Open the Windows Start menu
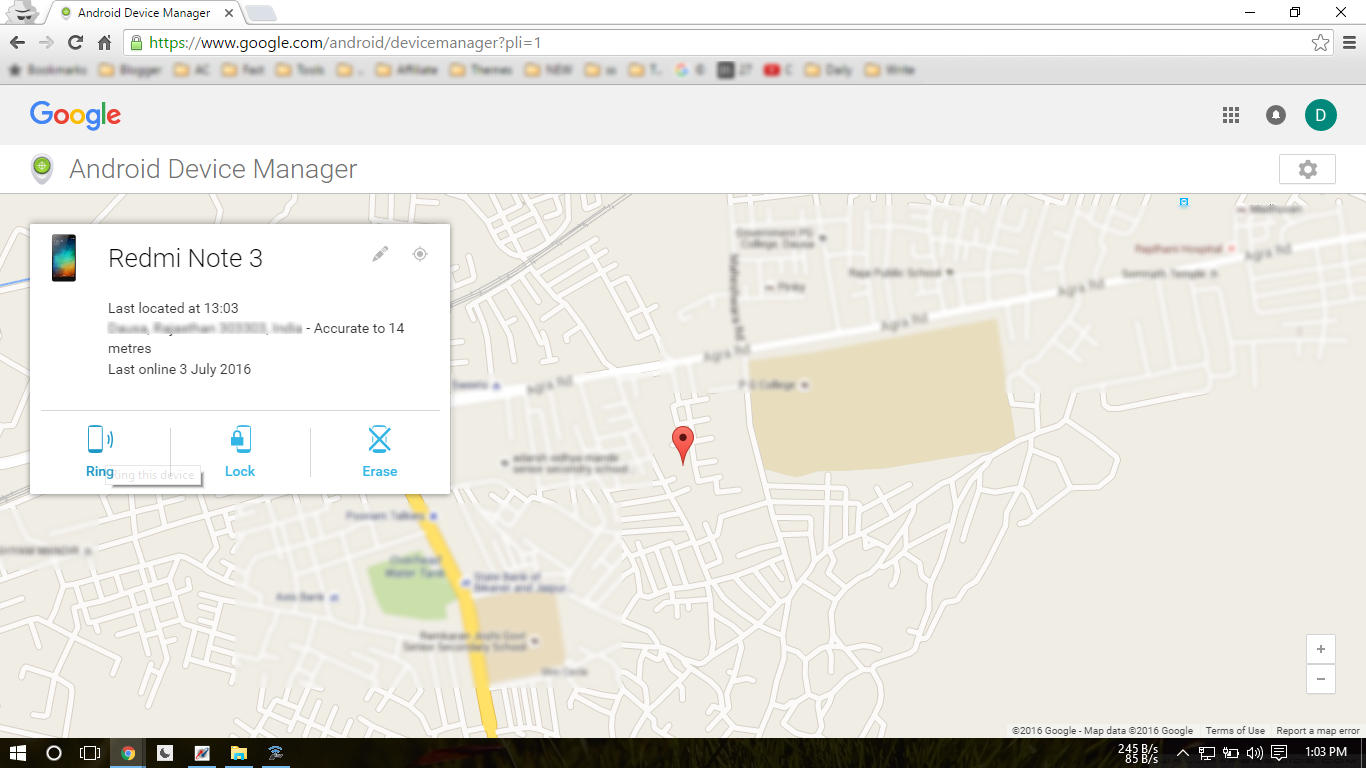 [x=17, y=753]
